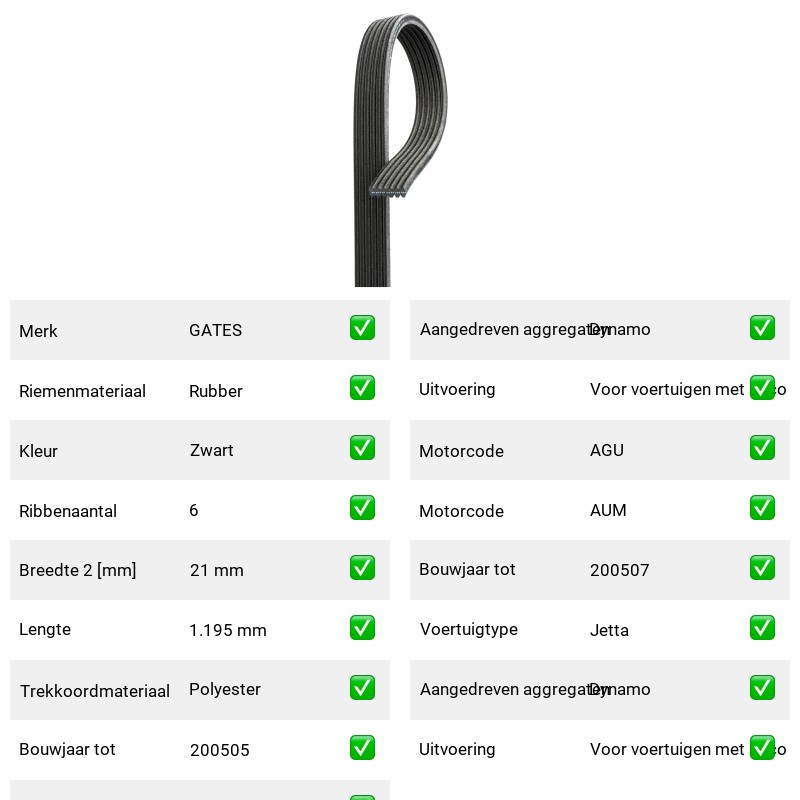
Task: Click the first Aangedreven aggregaten label
Action: [515, 330]
